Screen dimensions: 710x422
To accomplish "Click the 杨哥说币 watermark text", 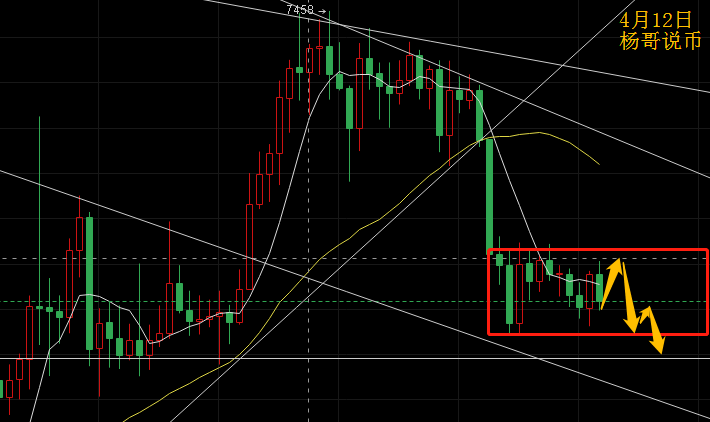I will [660, 41].
